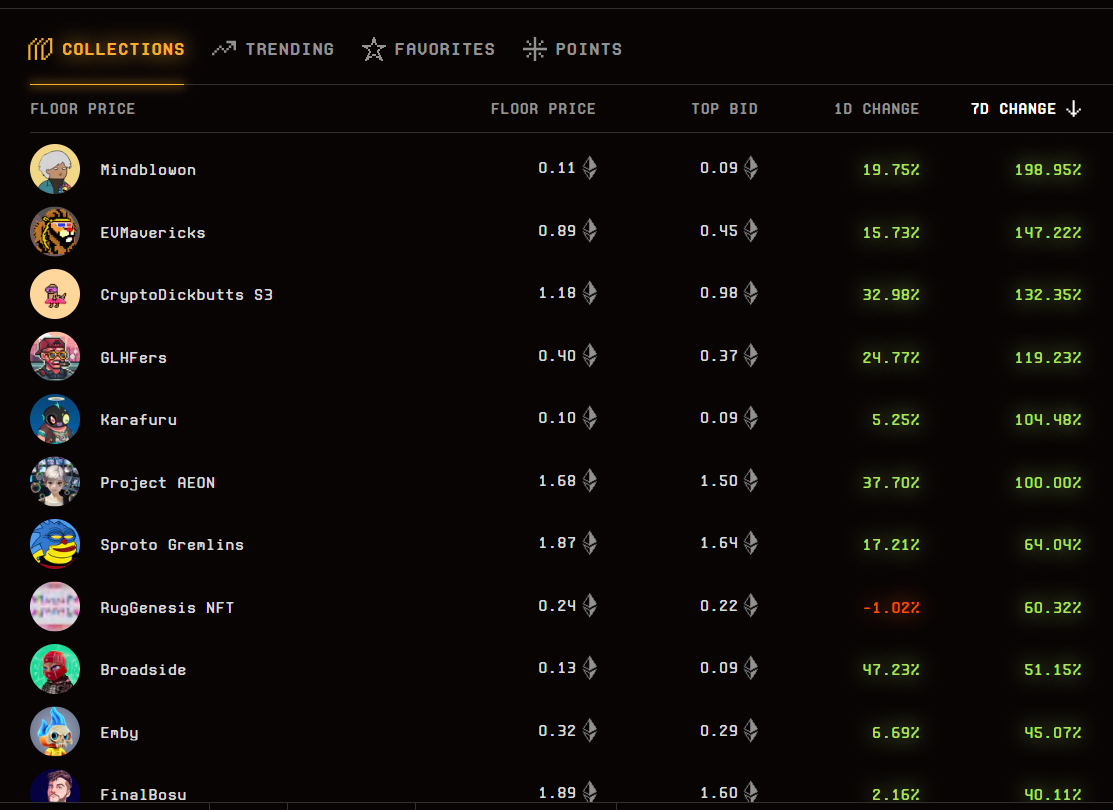
Task: Open the Favorites tab
Action: (x=428, y=49)
